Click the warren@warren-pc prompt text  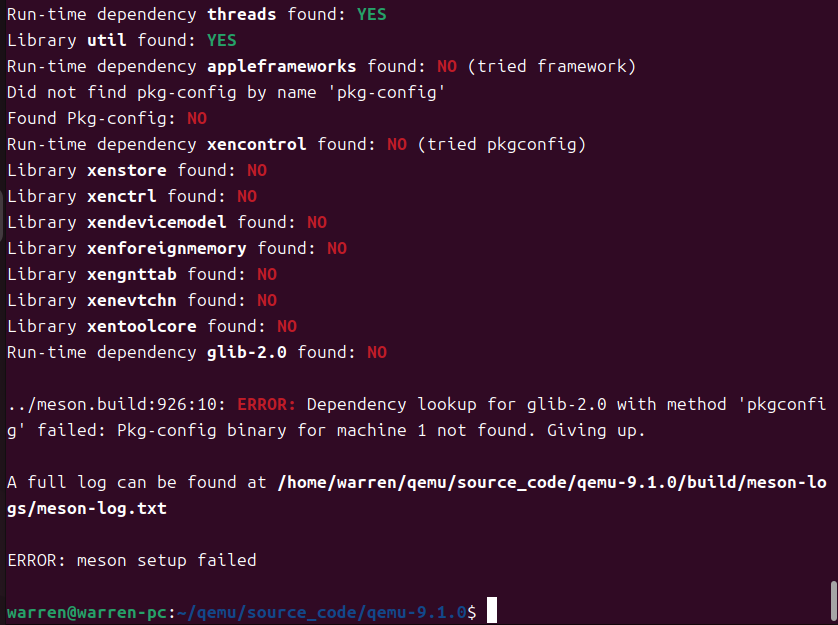pyautogui.click(x=87, y=612)
